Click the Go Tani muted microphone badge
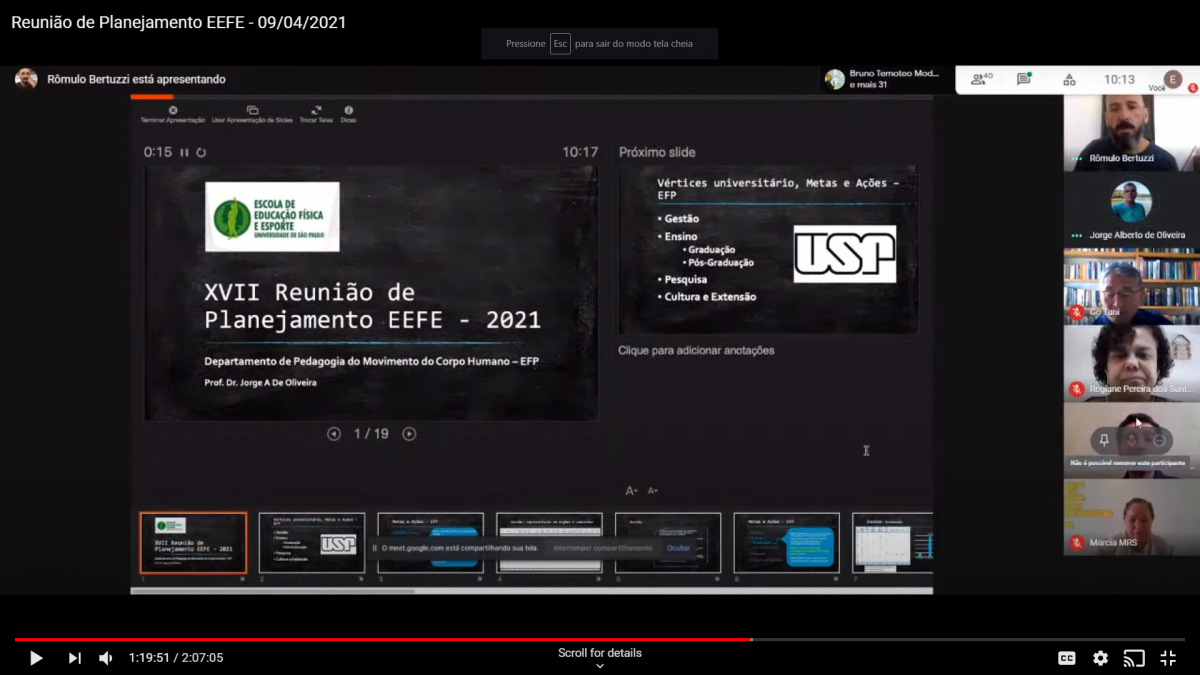The height and width of the screenshot is (675, 1200). [1077, 312]
